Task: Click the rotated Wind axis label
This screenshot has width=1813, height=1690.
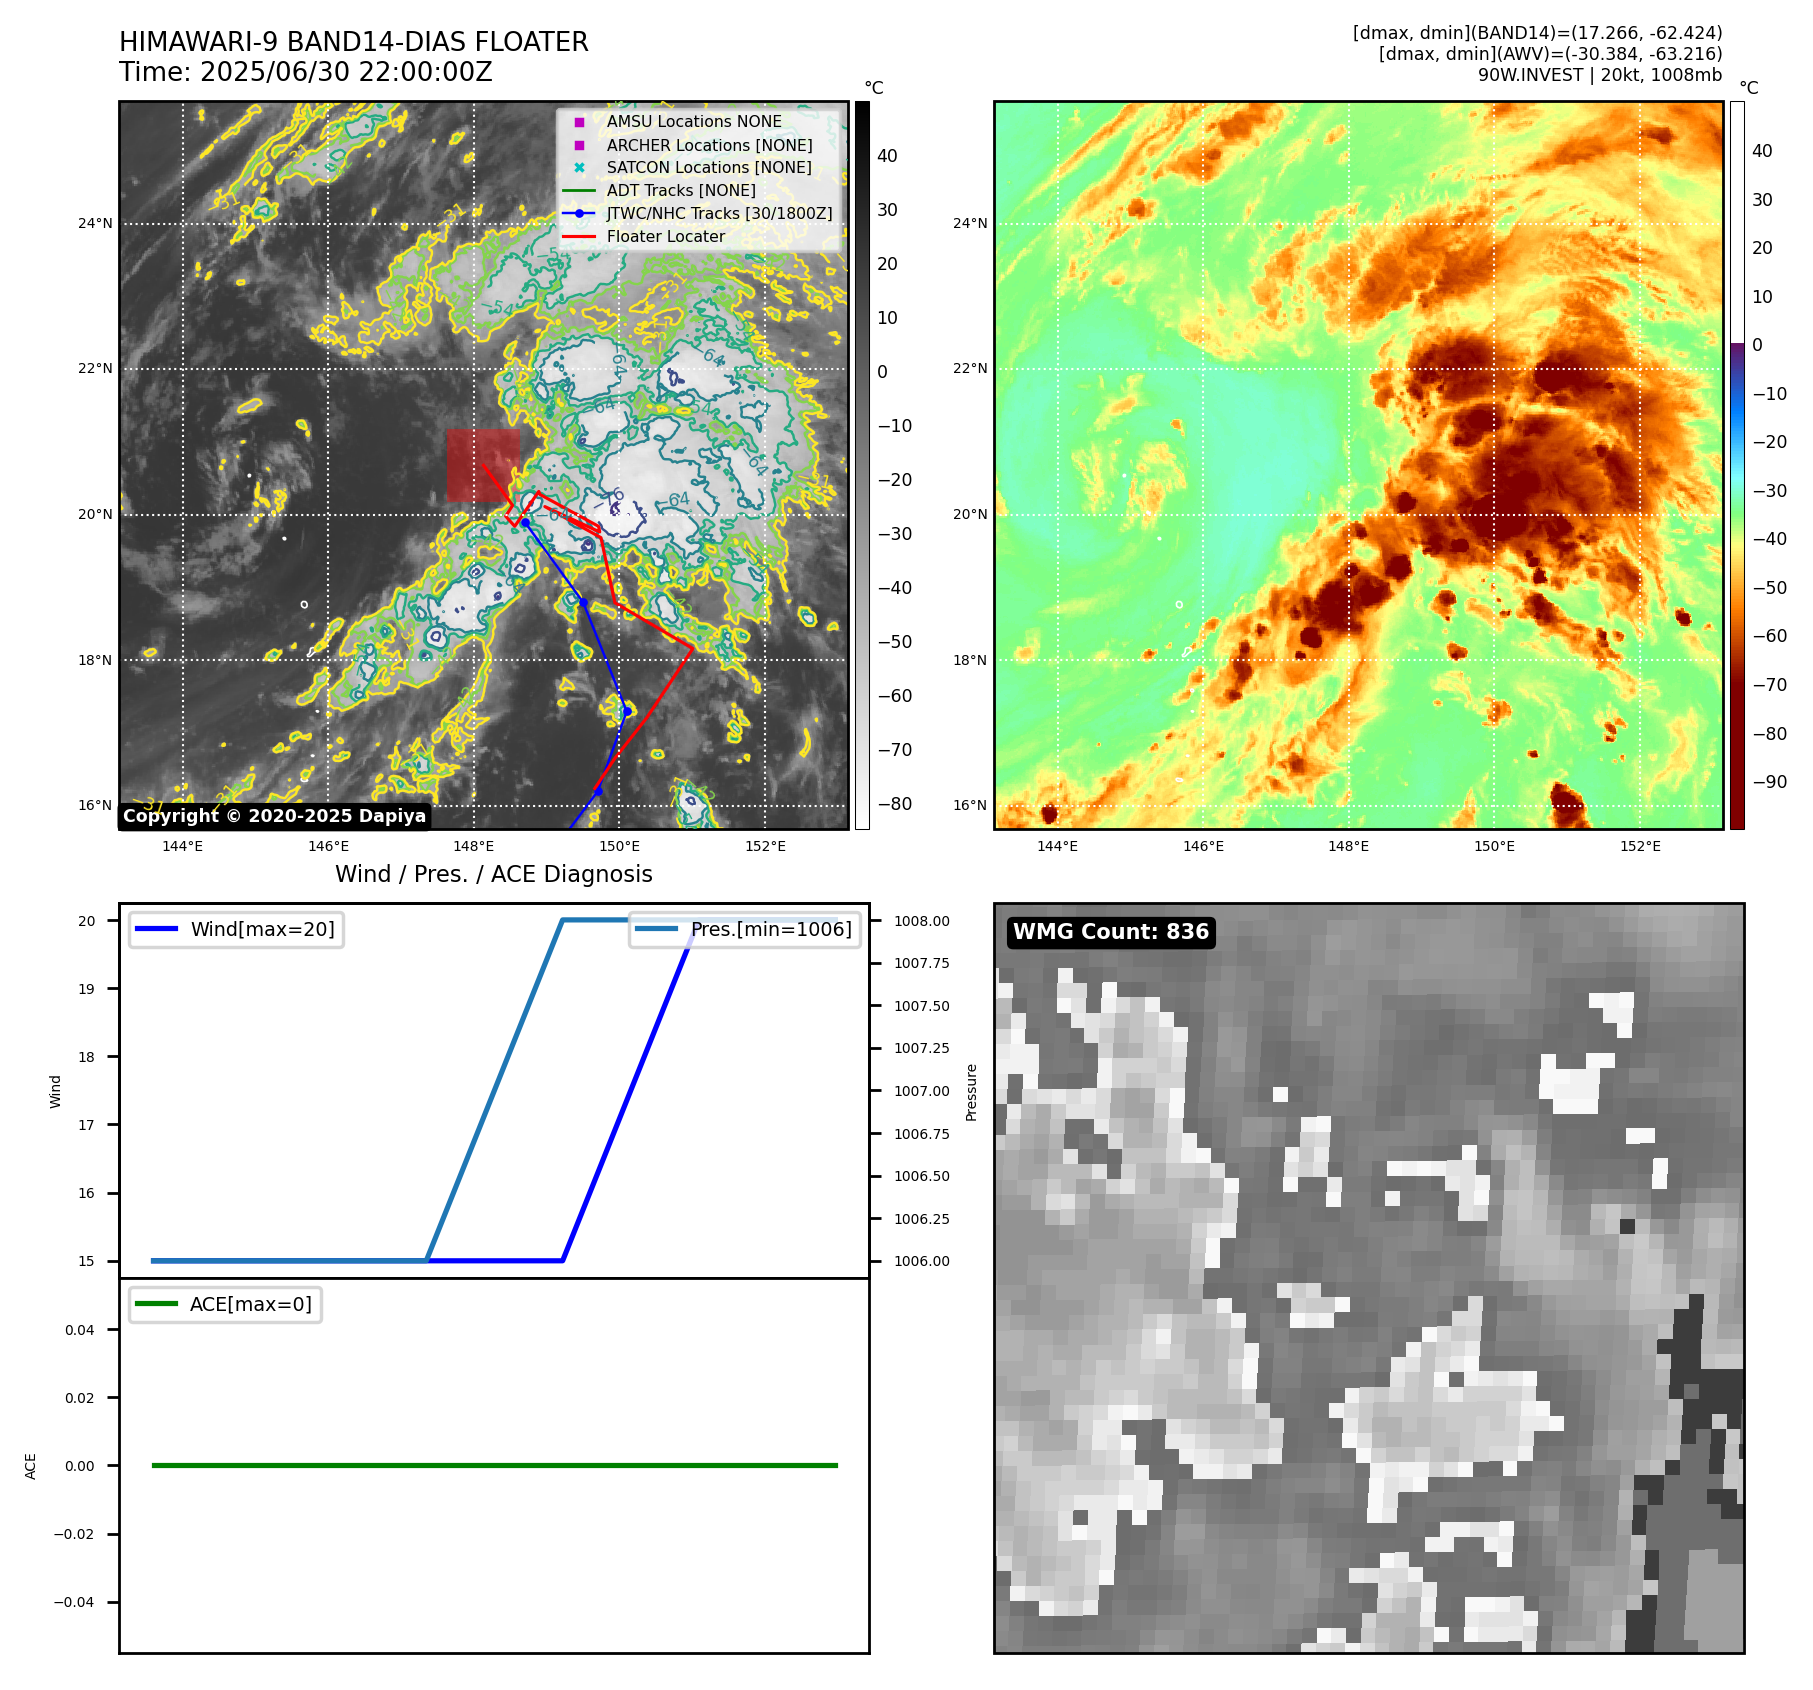Action: tap(55, 1092)
